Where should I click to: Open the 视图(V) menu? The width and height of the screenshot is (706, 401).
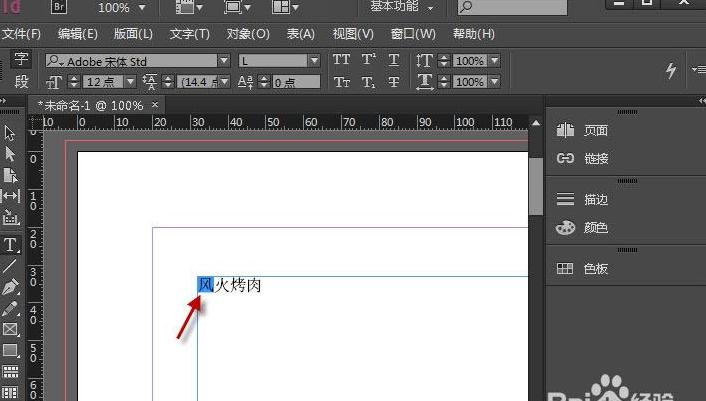353,34
